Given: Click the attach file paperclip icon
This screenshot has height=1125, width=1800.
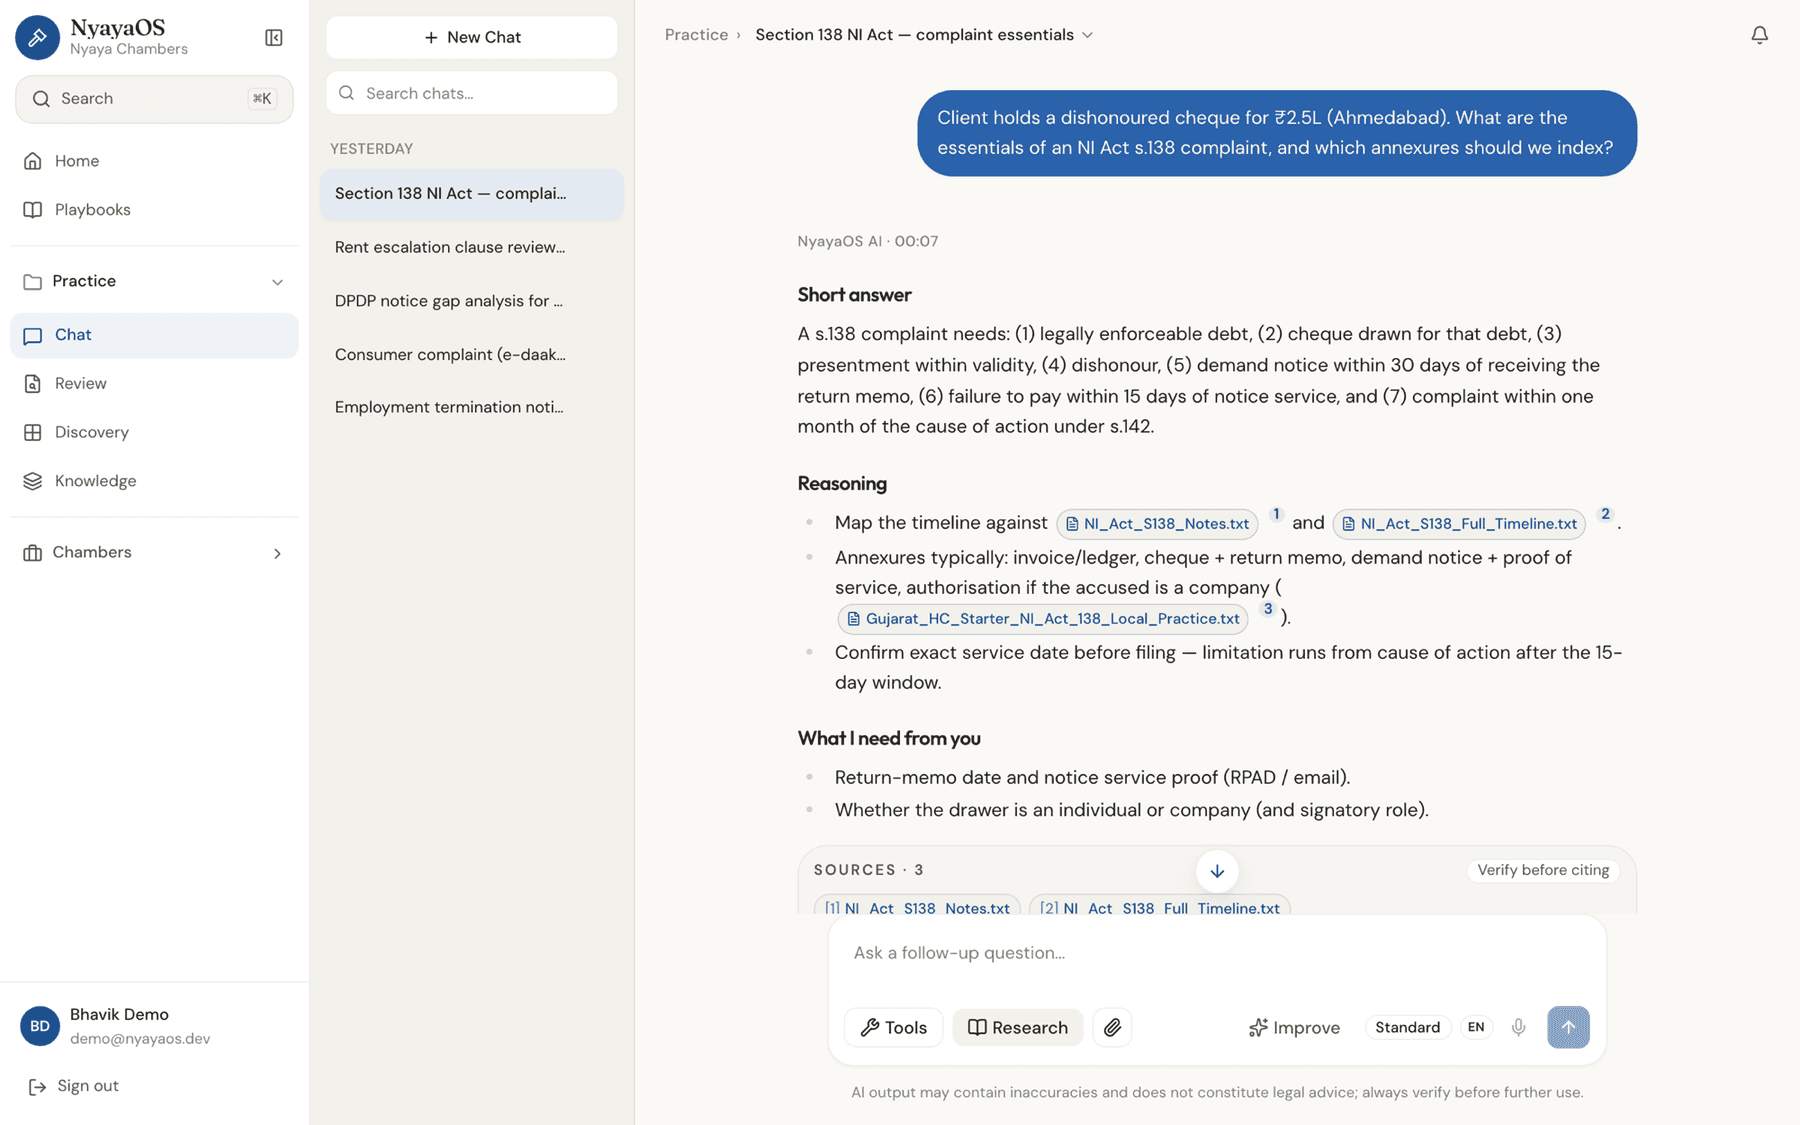Looking at the screenshot, I should tap(1112, 1027).
